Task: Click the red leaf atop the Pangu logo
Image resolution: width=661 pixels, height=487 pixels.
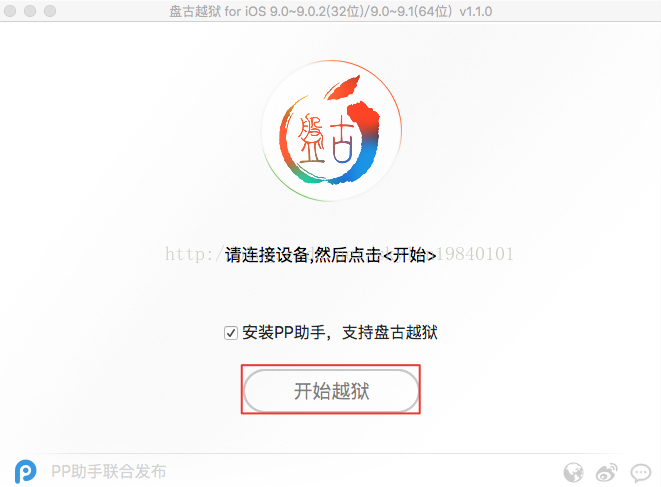Action: pos(344,87)
